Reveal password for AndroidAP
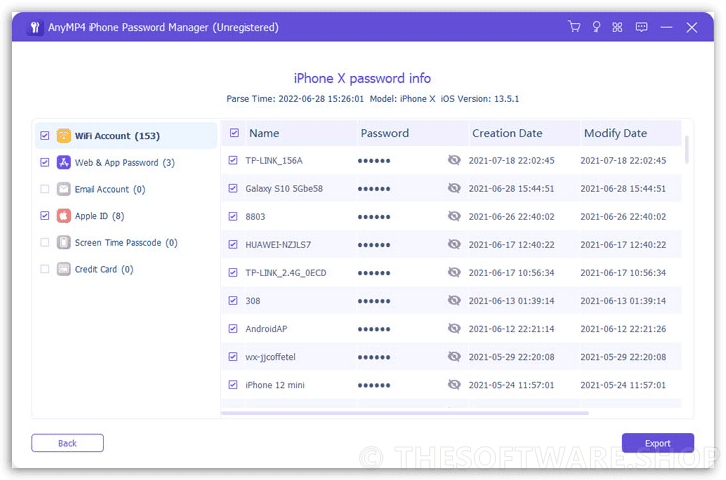The height and width of the screenshot is (480, 726). (x=454, y=328)
